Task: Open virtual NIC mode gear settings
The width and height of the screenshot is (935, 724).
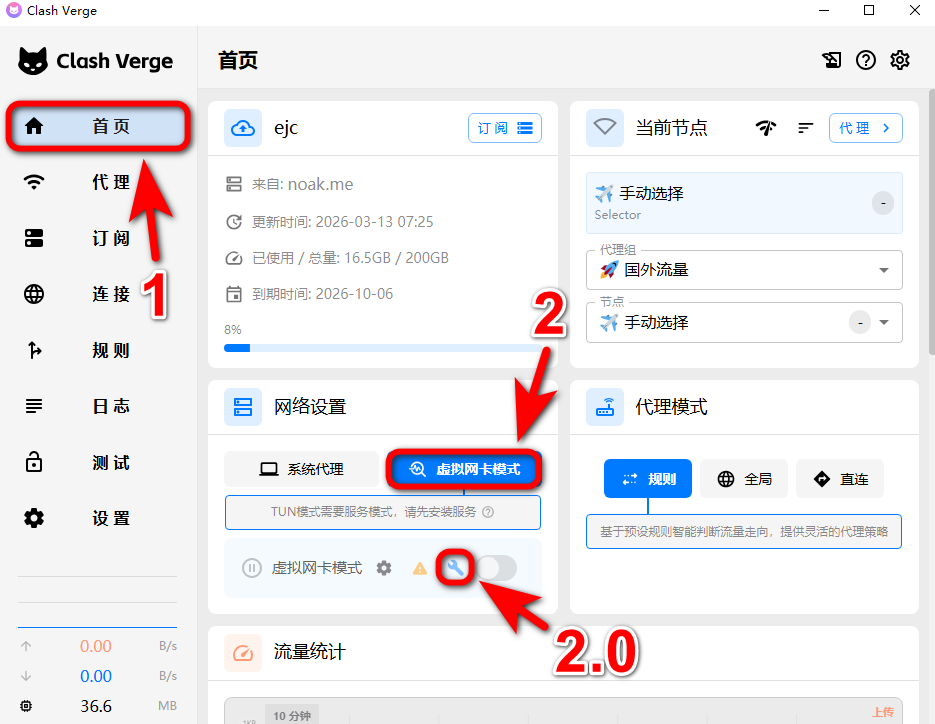Action: point(384,568)
